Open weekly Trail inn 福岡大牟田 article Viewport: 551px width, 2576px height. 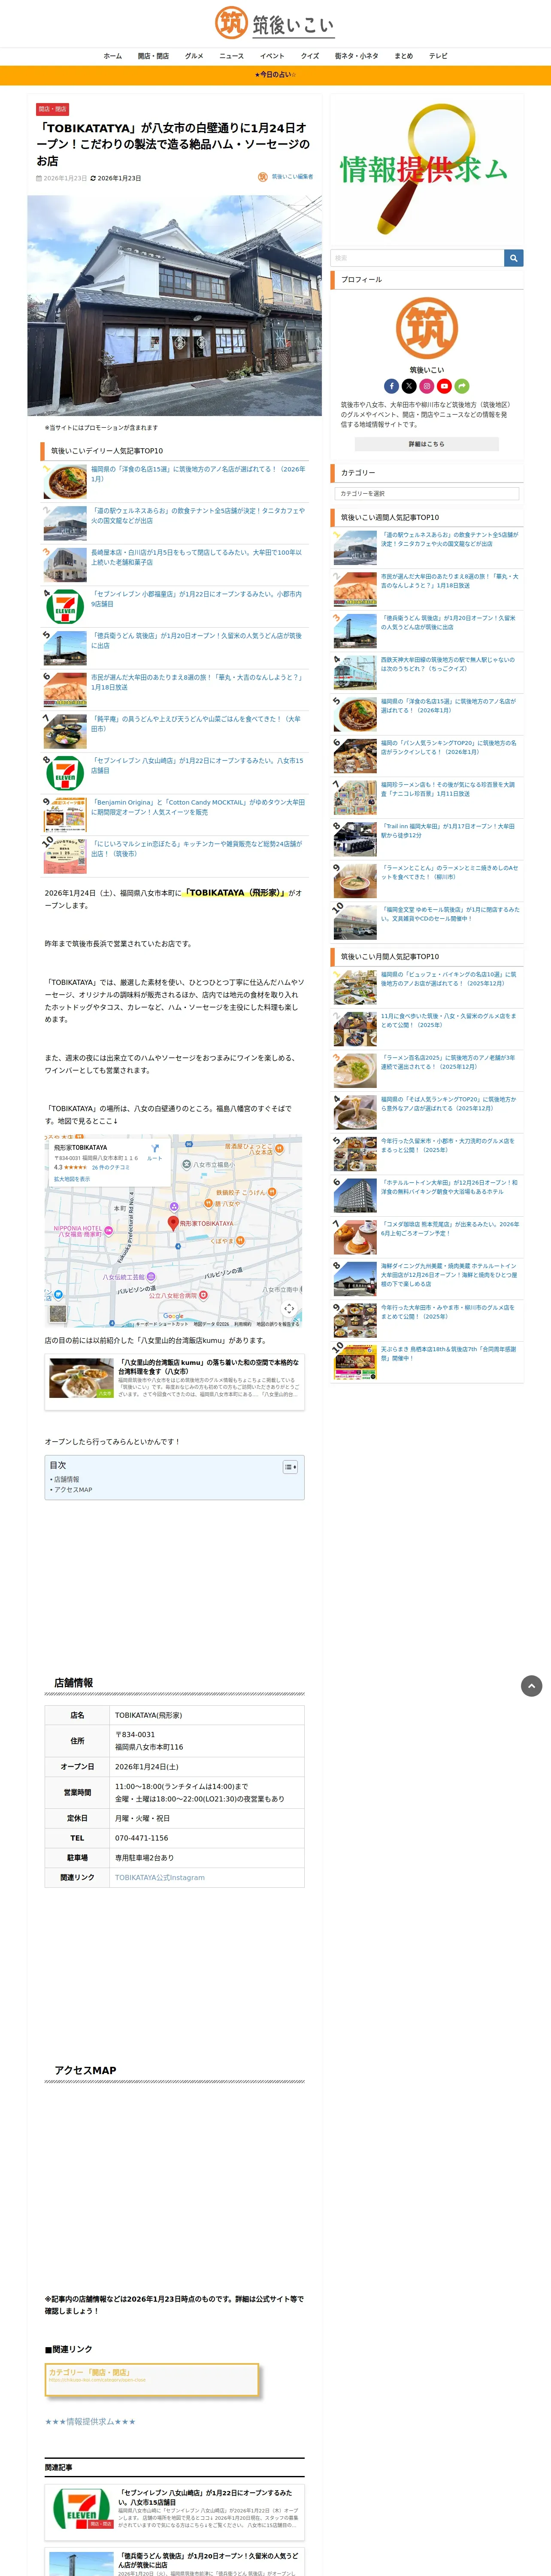coord(449,831)
